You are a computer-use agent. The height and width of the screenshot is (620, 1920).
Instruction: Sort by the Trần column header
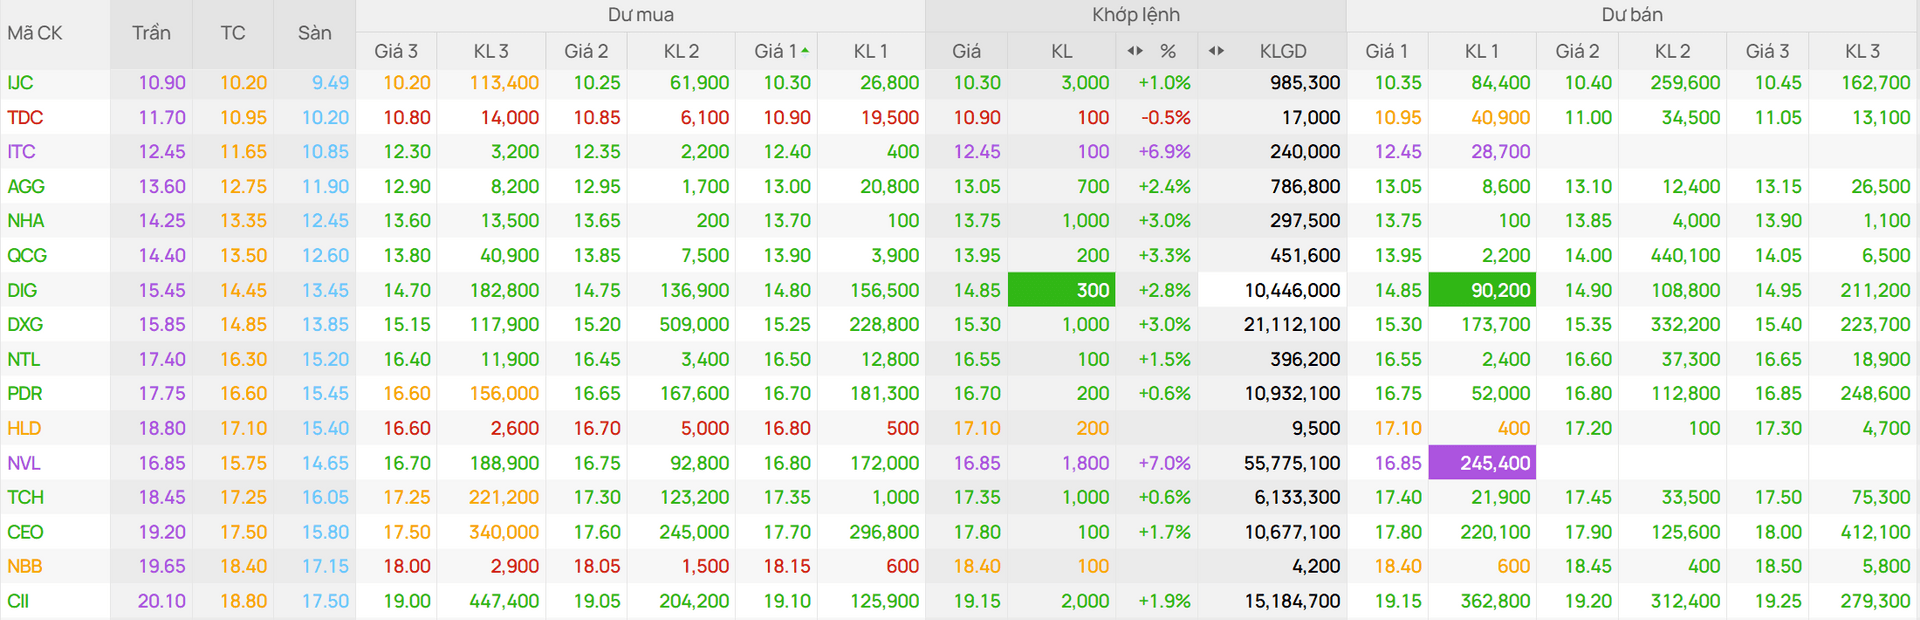coord(151,33)
